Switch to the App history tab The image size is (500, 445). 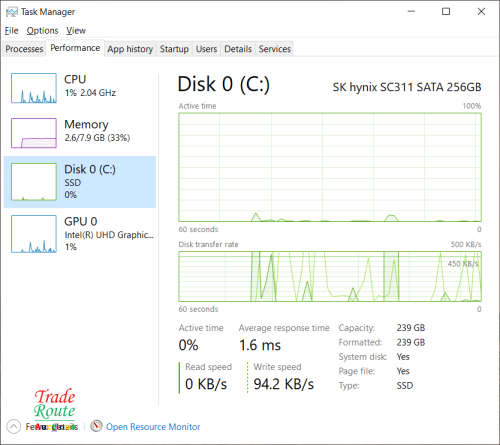[x=130, y=49]
